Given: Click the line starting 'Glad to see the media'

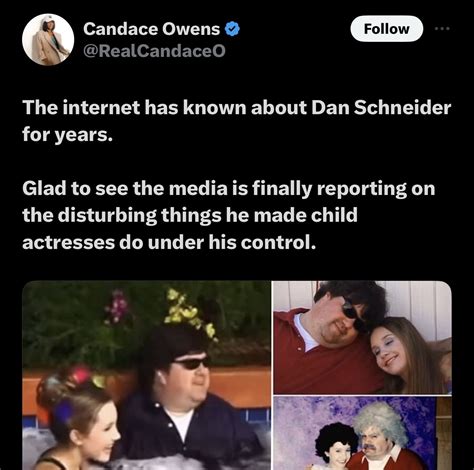Looking at the screenshot, I should pyautogui.click(x=229, y=189).
